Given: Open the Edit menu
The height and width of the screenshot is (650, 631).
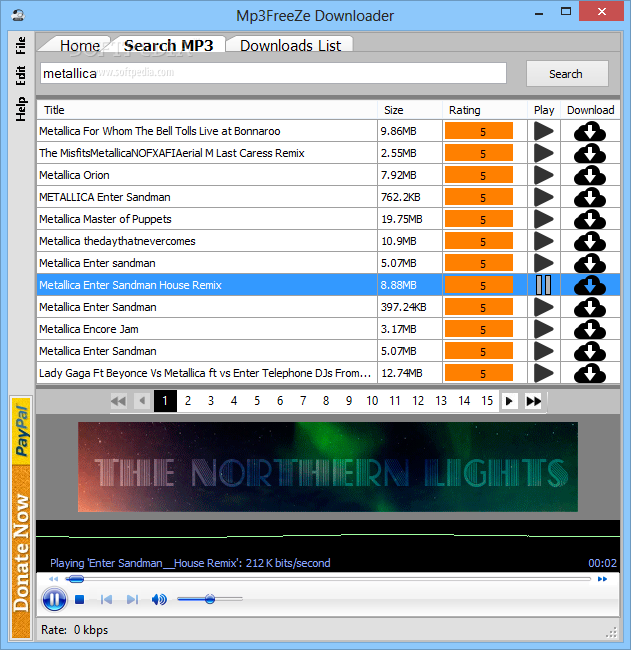Looking at the screenshot, I should [21, 75].
